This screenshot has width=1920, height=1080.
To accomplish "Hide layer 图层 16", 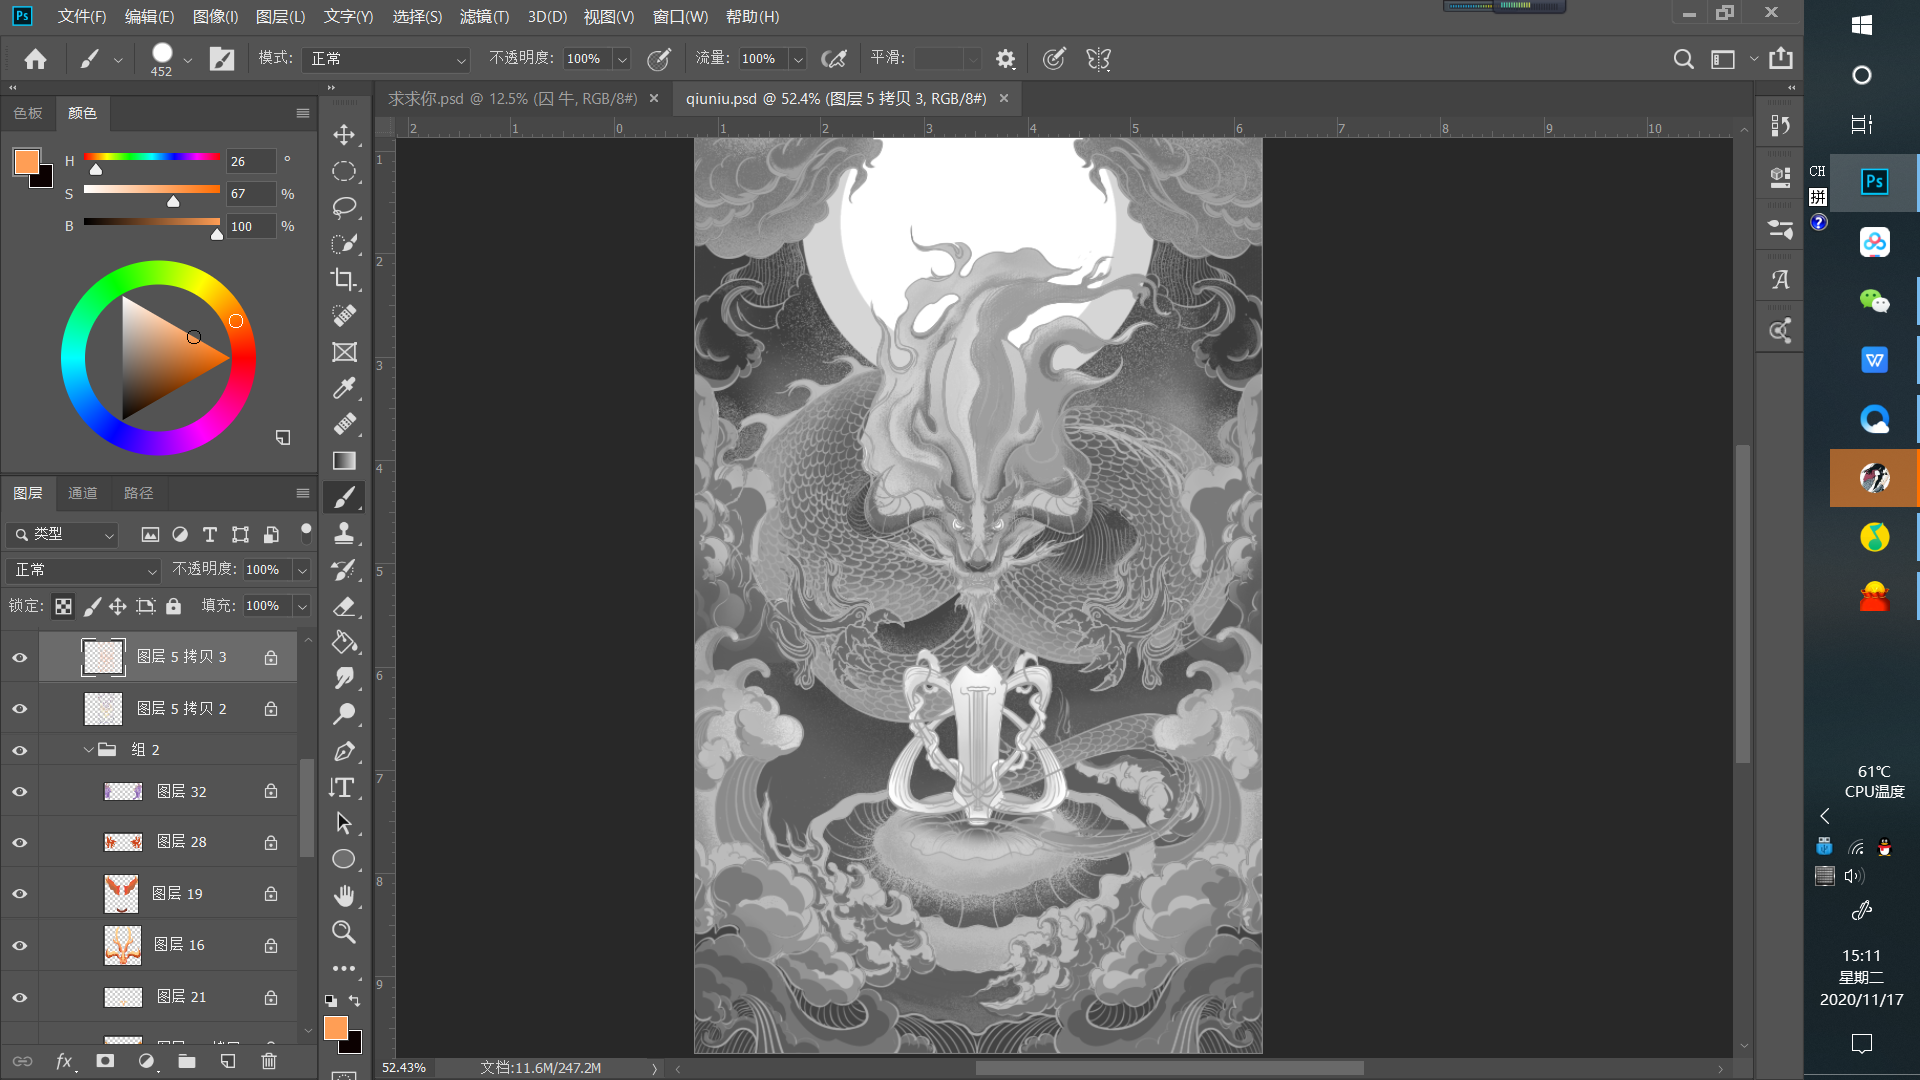I will [x=19, y=945].
